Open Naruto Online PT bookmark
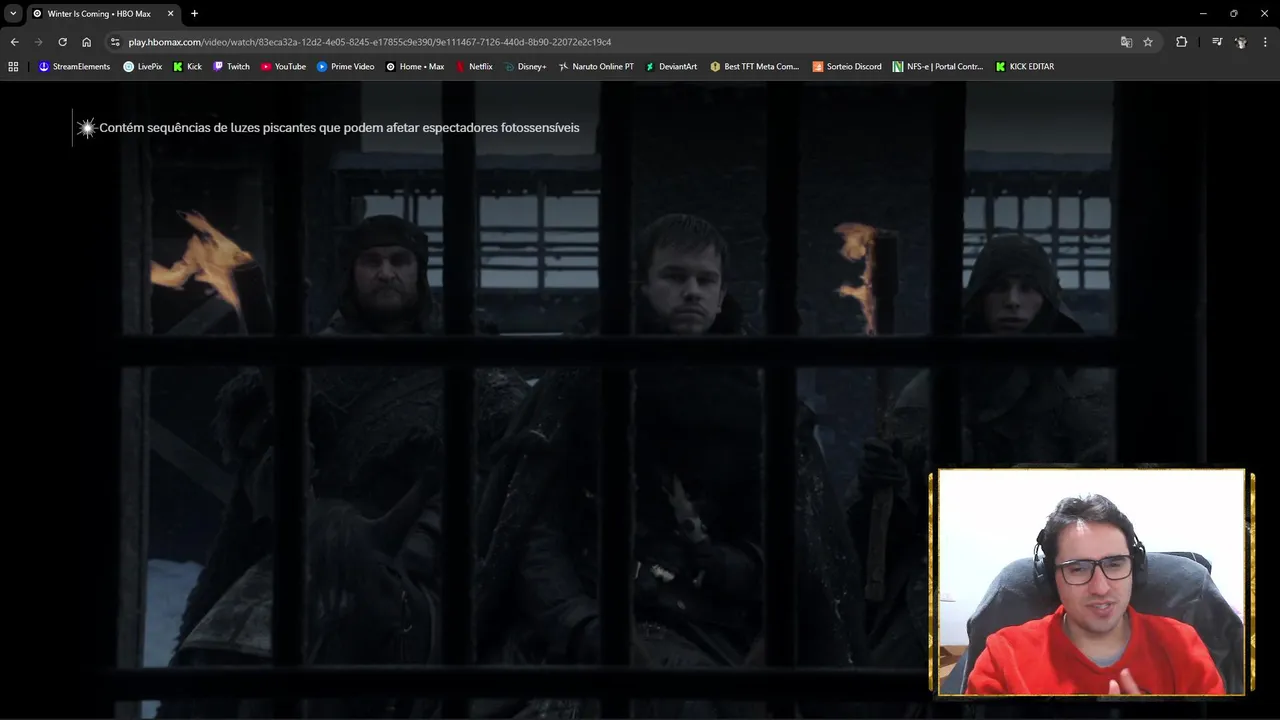 point(596,67)
